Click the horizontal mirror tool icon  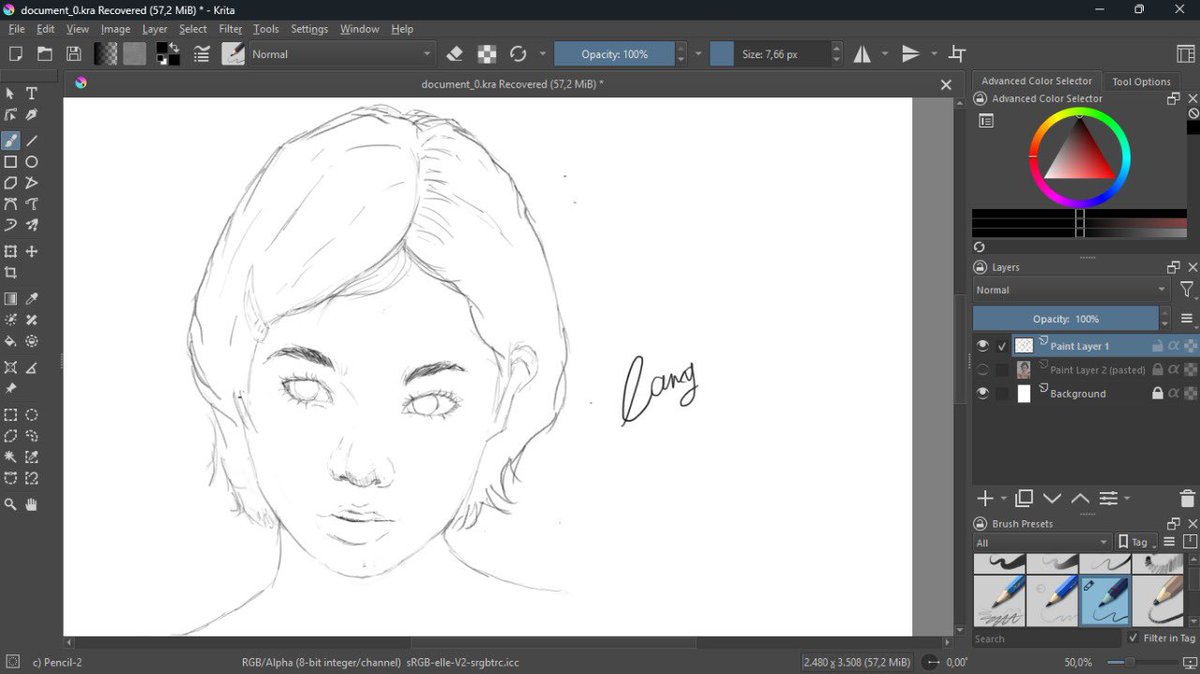coord(862,54)
